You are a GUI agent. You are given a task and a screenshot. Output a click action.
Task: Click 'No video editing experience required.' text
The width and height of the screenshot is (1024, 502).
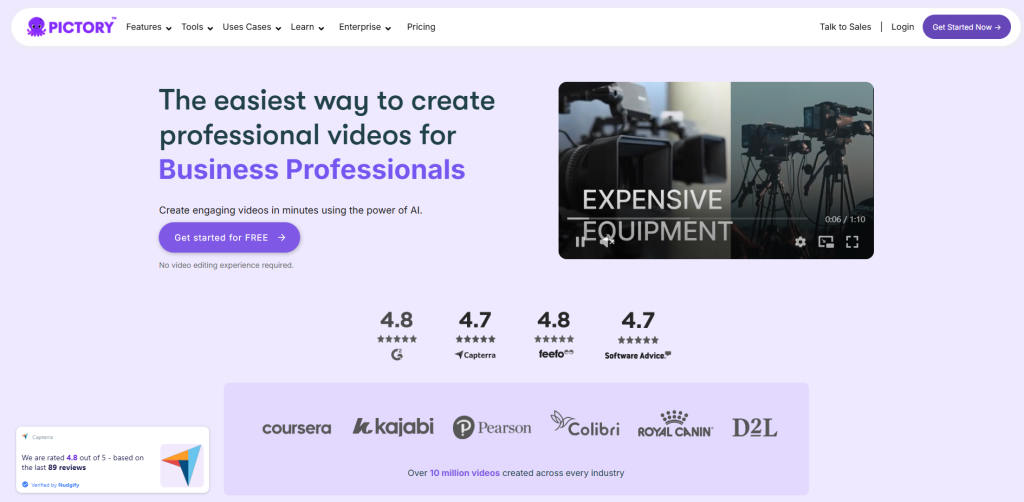[226, 266]
